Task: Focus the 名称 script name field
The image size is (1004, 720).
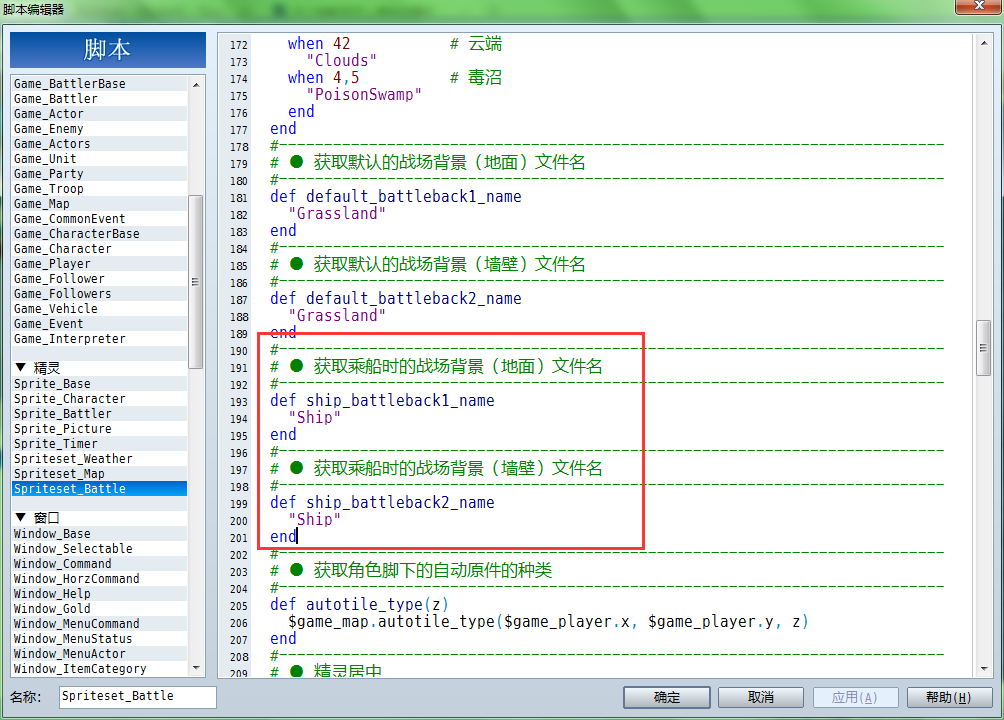Action: [138, 696]
